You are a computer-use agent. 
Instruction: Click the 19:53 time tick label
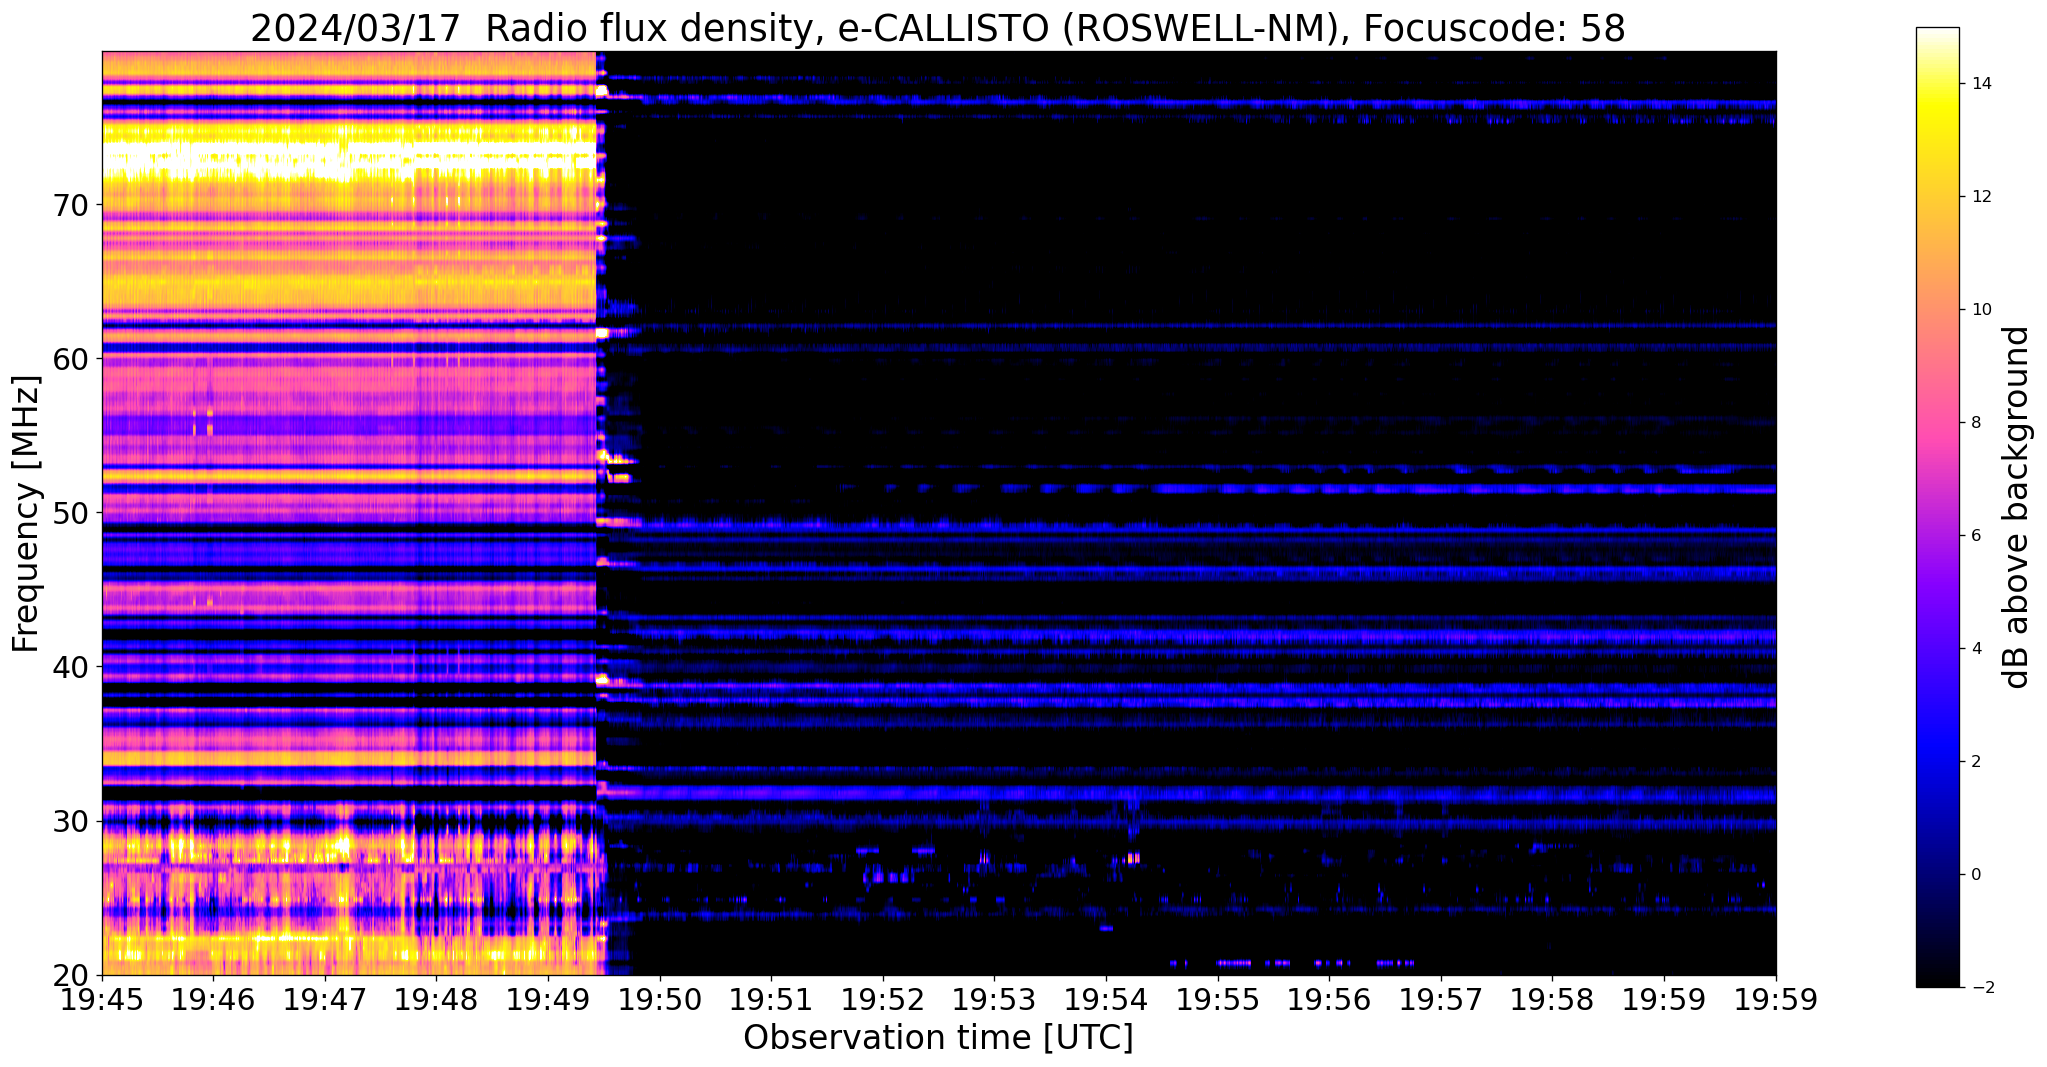point(995,999)
